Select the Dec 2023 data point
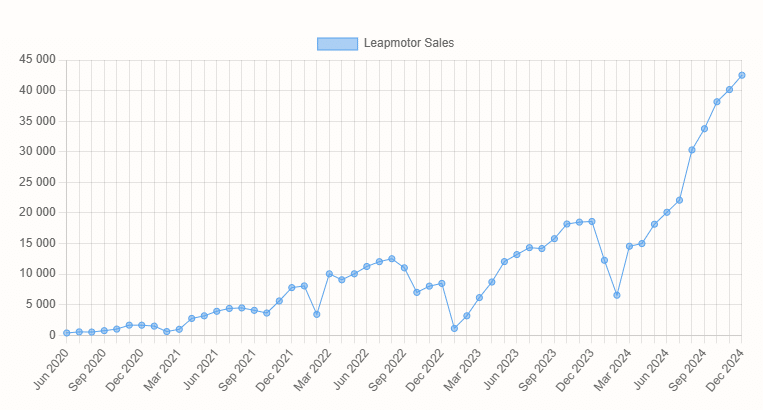This screenshot has width=763, height=410. tap(592, 221)
